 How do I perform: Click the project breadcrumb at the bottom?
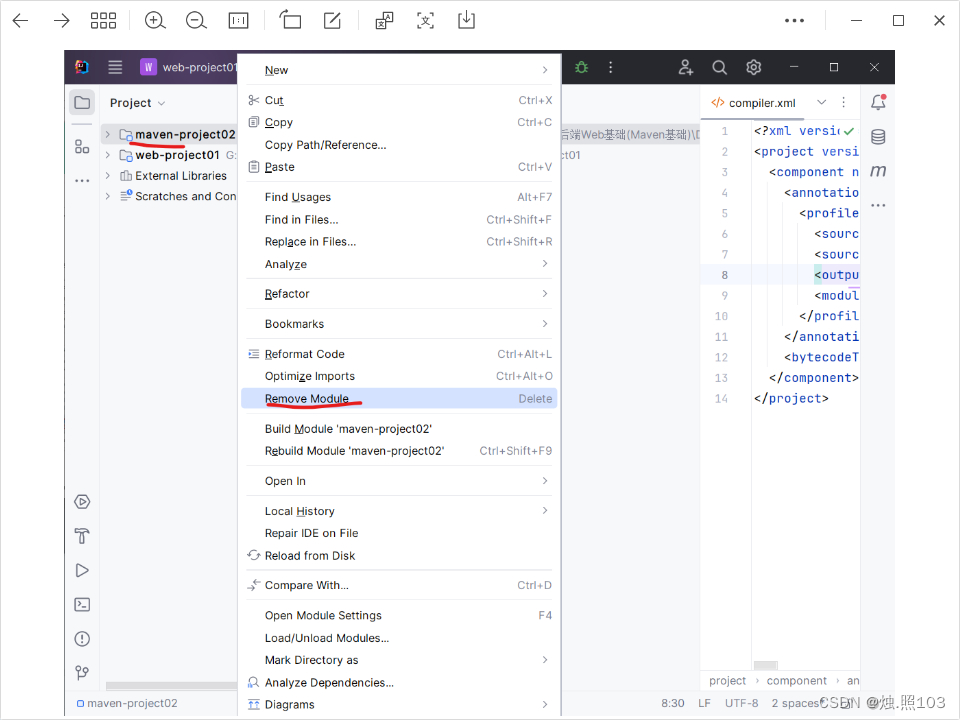[727, 680]
